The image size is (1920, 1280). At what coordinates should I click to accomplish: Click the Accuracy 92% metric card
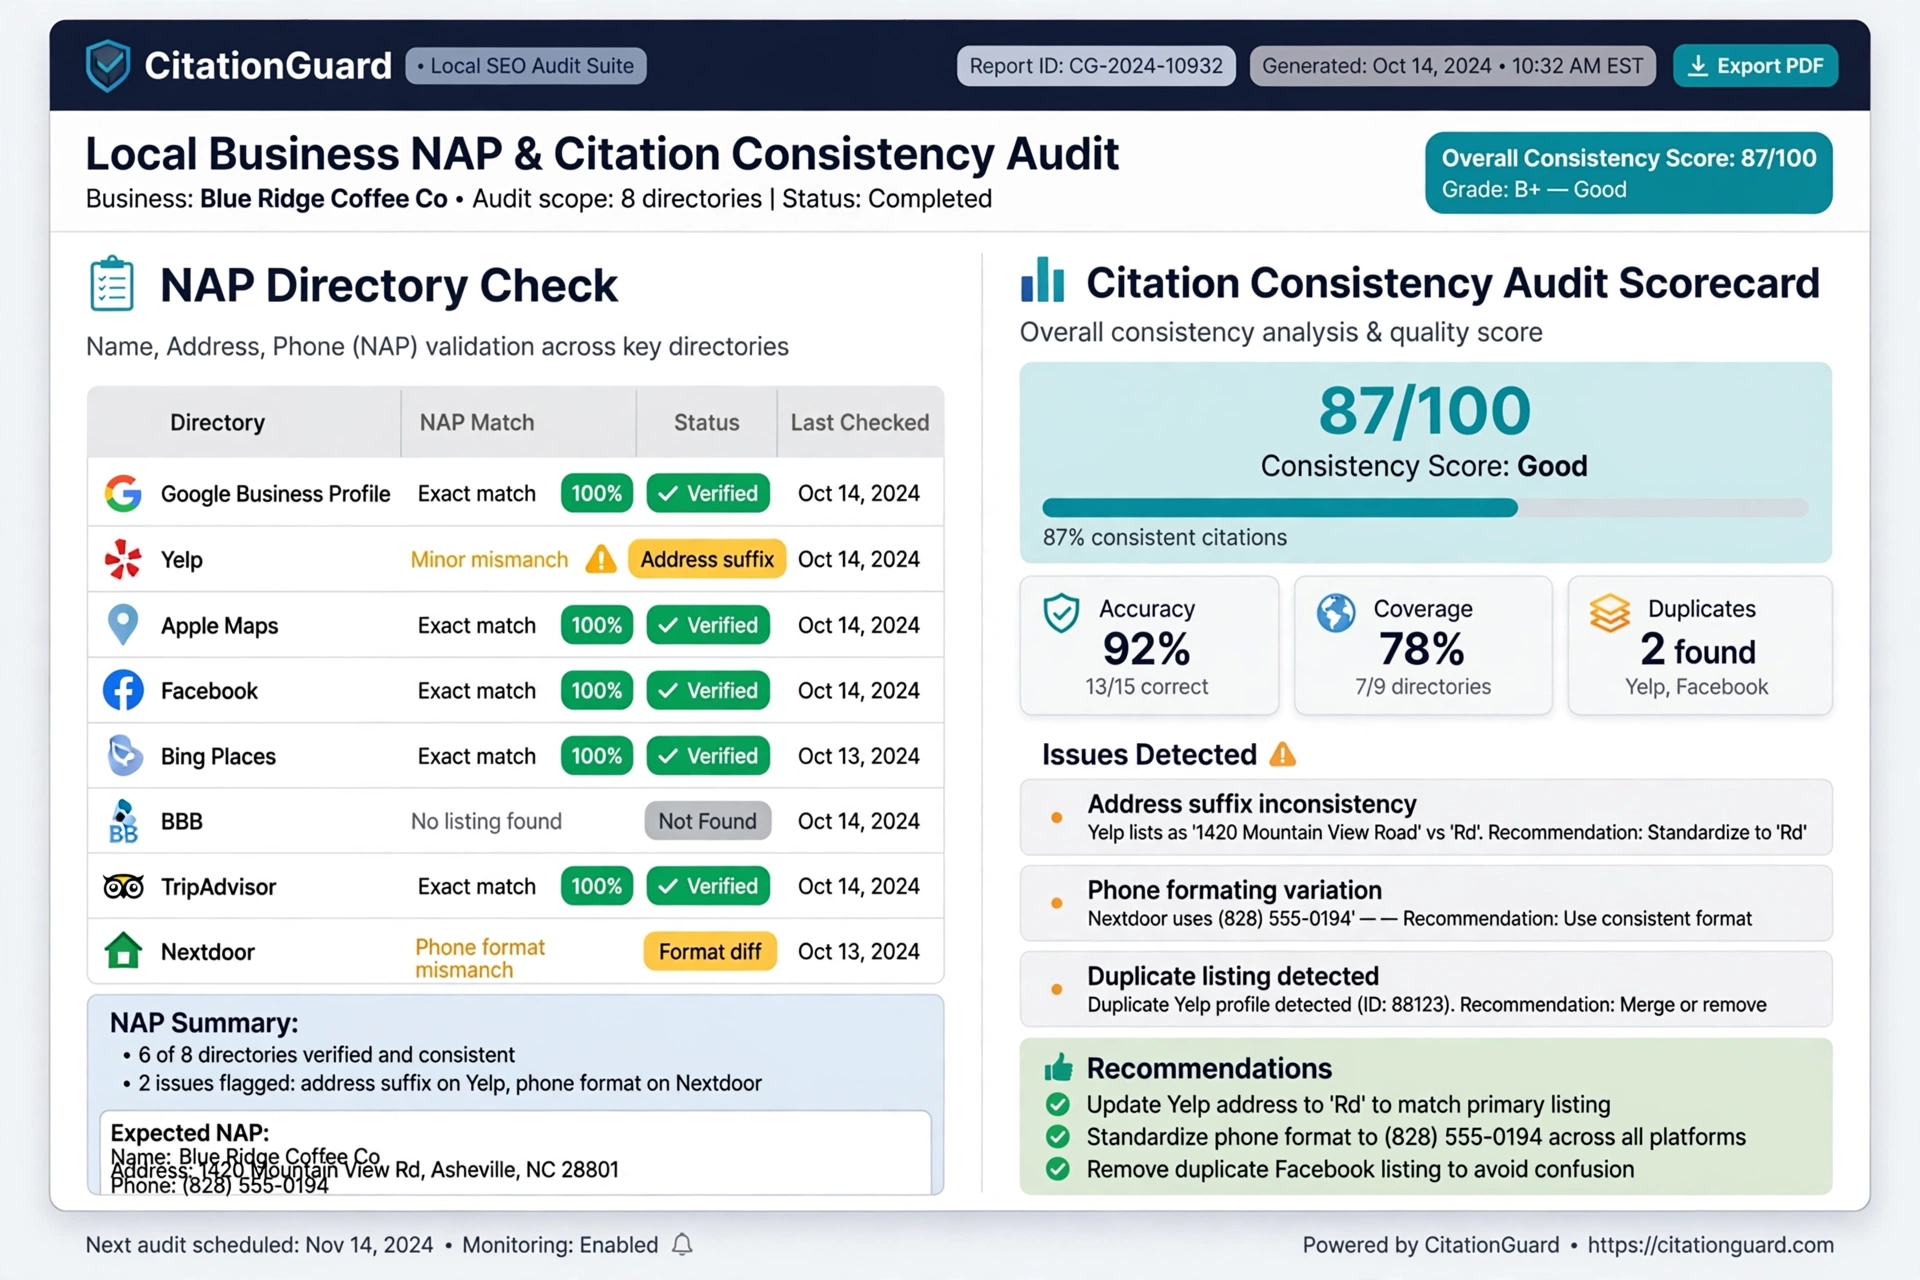pyautogui.click(x=1149, y=645)
